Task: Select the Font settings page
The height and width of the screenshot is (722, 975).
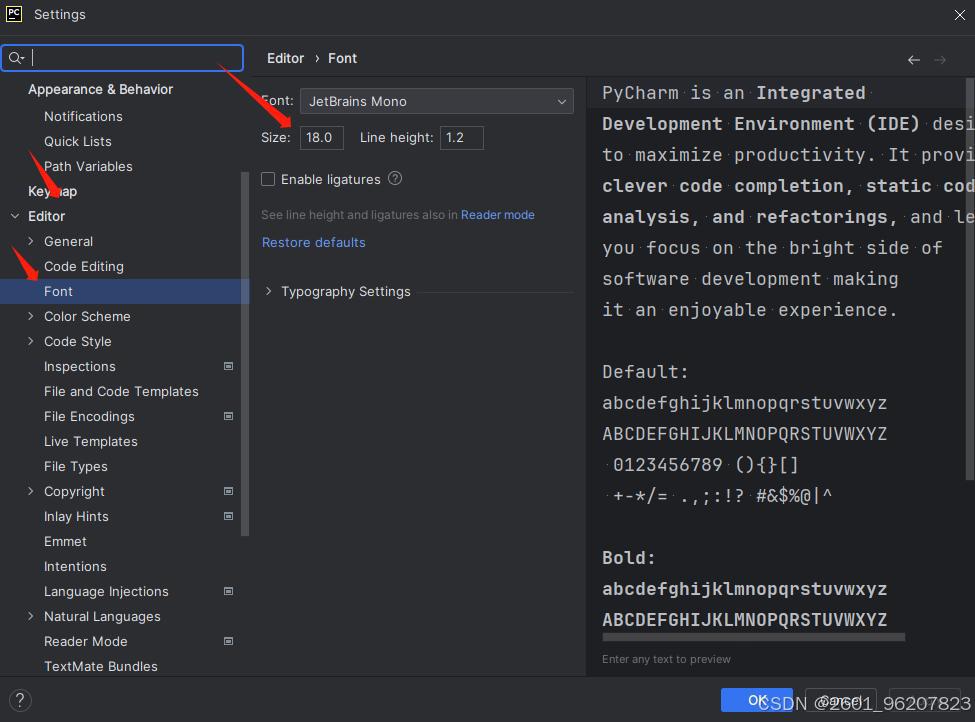Action: coord(124,292)
